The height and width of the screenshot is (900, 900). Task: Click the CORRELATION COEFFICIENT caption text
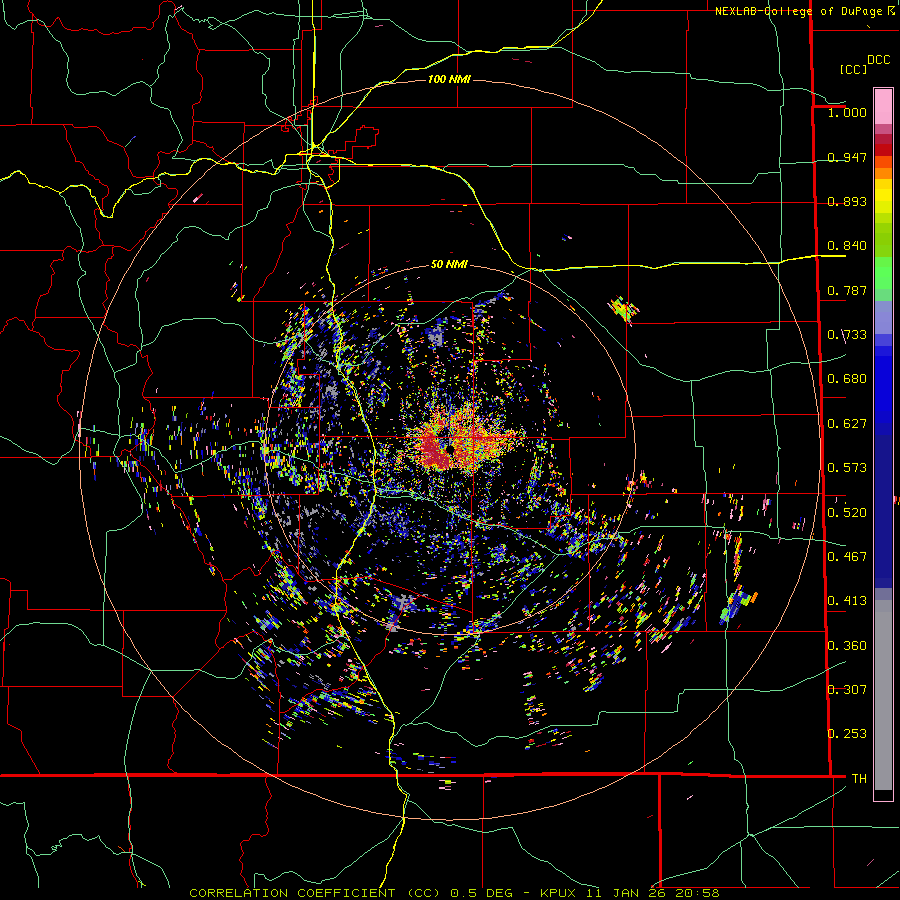(x=292, y=893)
